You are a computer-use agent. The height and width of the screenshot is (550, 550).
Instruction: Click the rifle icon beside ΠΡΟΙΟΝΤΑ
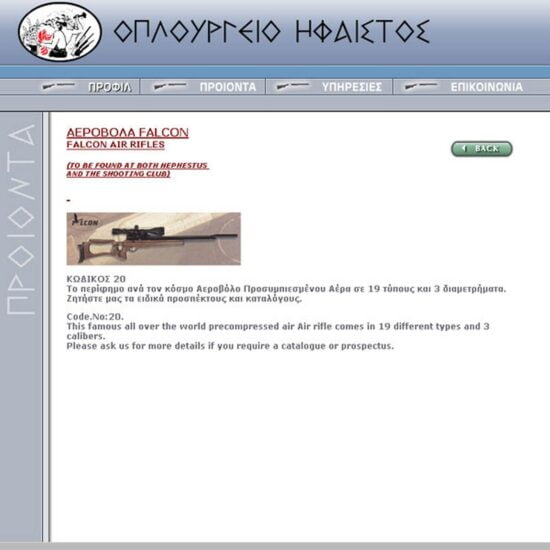click(x=170, y=86)
